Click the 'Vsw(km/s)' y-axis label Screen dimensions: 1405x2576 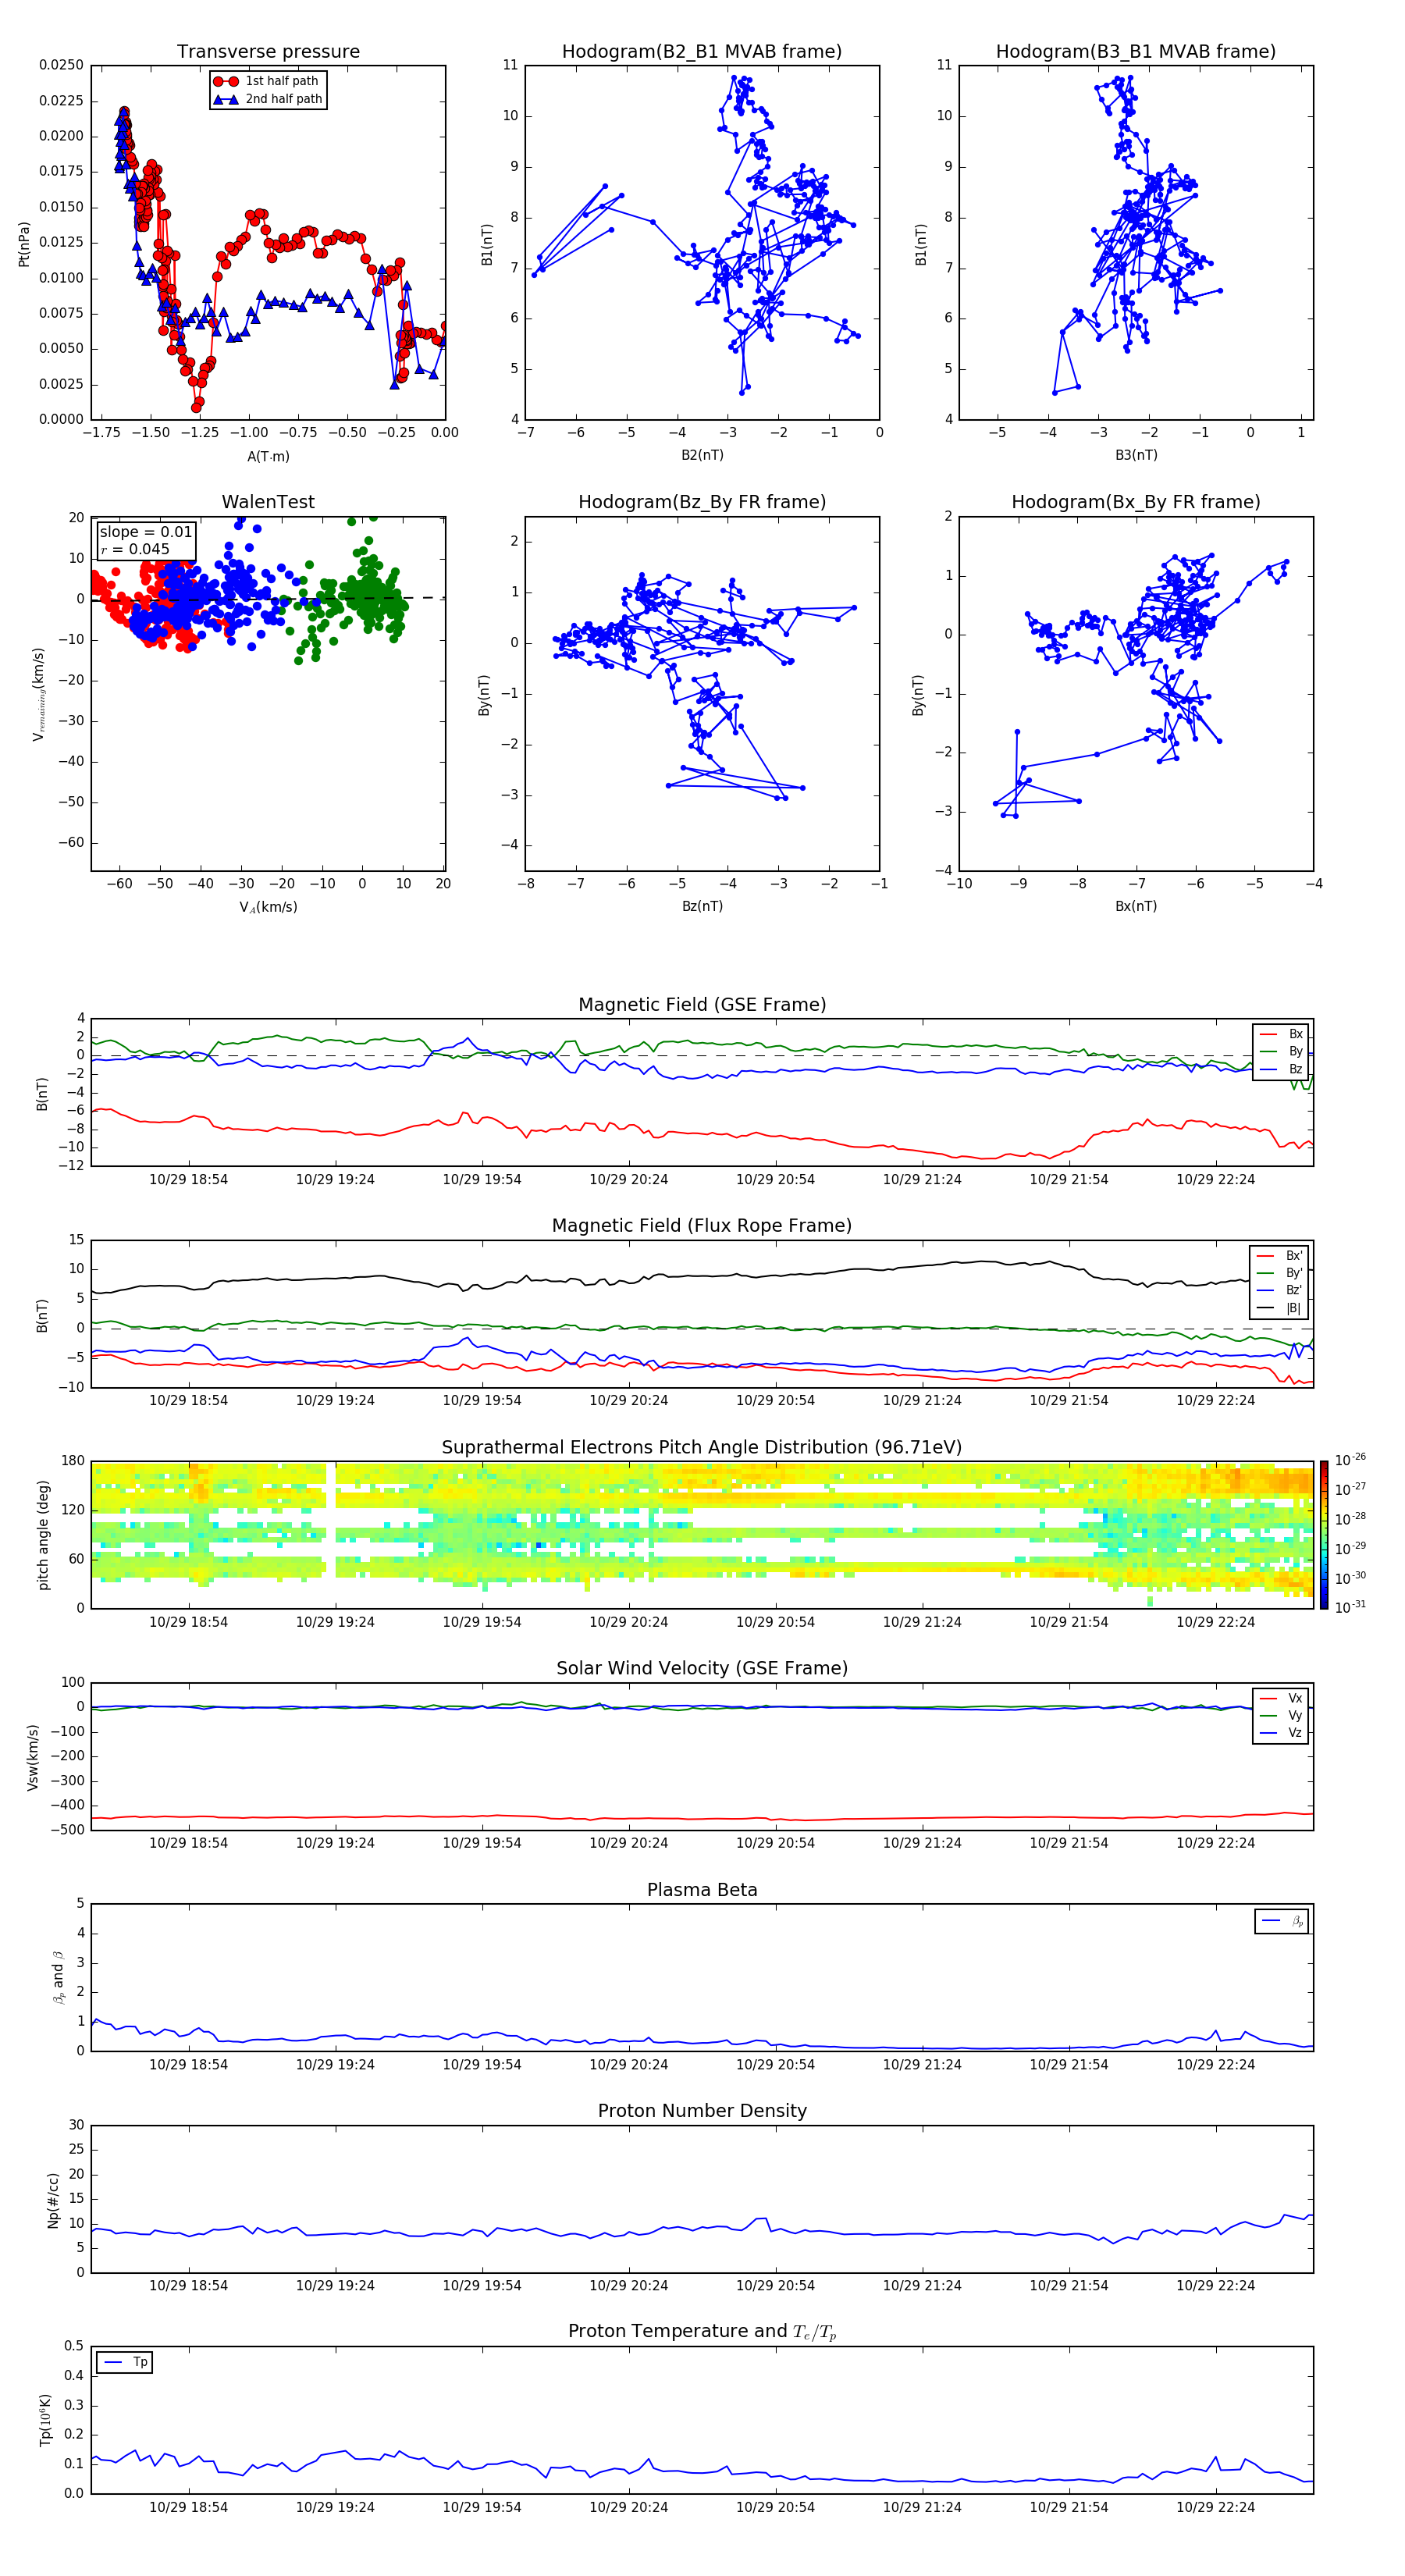(32, 1757)
